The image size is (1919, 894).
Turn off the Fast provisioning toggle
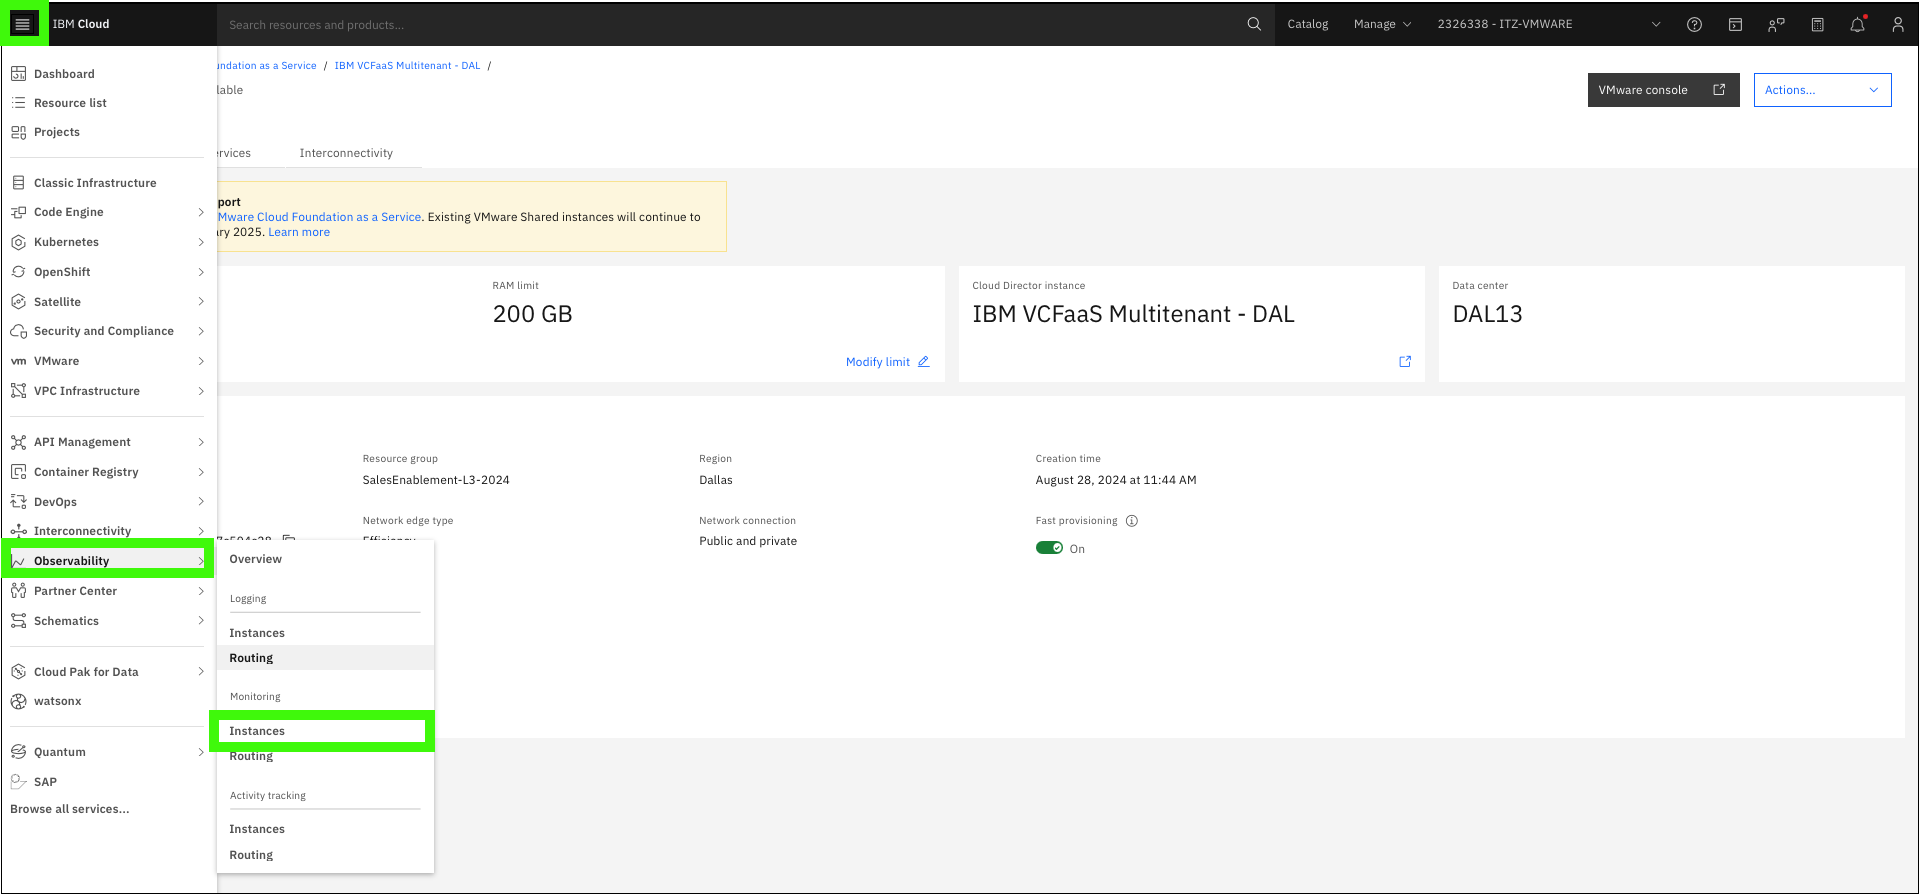(x=1049, y=548)
